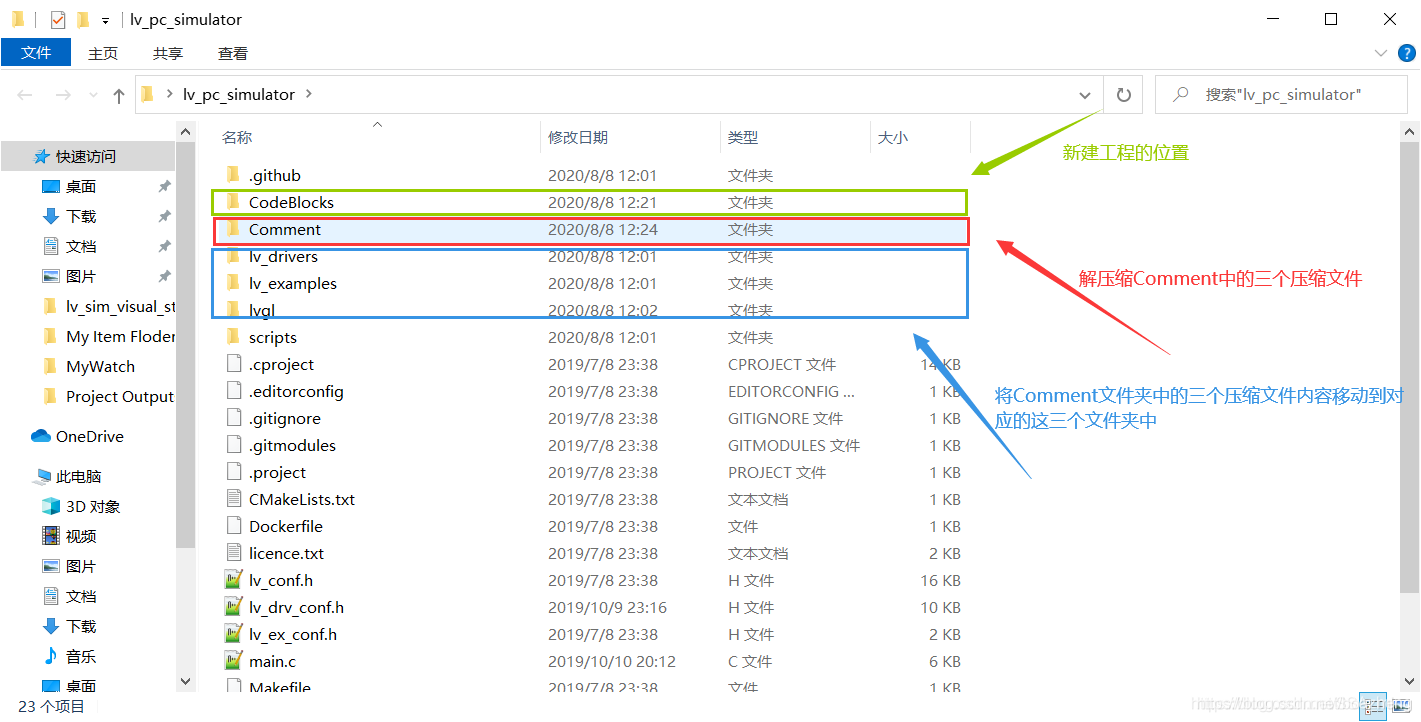Open the MyWatch sidebar folder

click(100, 366)
